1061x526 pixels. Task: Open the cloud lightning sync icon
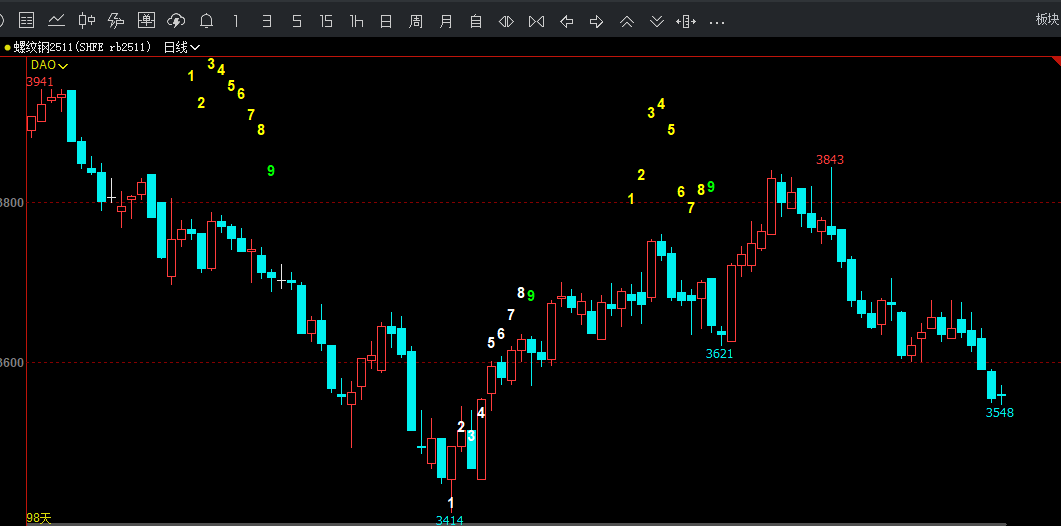point(176,21)
